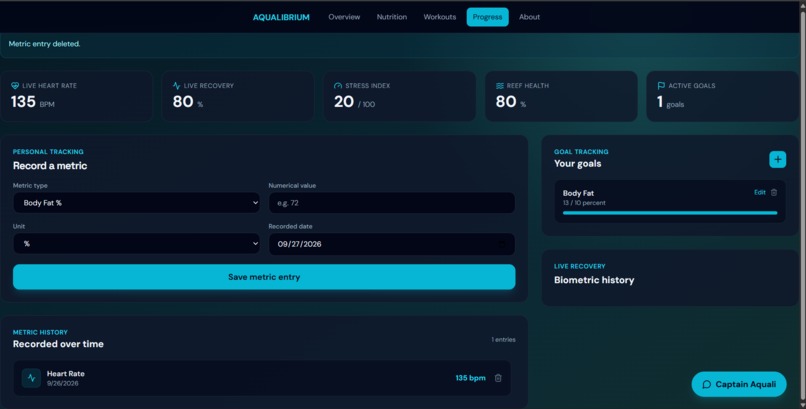Click the 'Your goals' heading
This screenshot has width=806, height=409.
pyautogui.click(x=577, y=164)
